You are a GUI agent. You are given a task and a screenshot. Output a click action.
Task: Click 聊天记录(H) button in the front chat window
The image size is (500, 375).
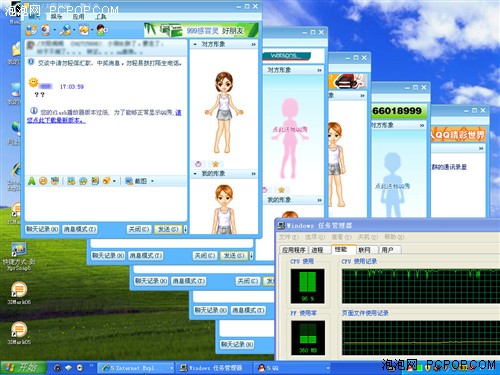click(x=42, y=229)
